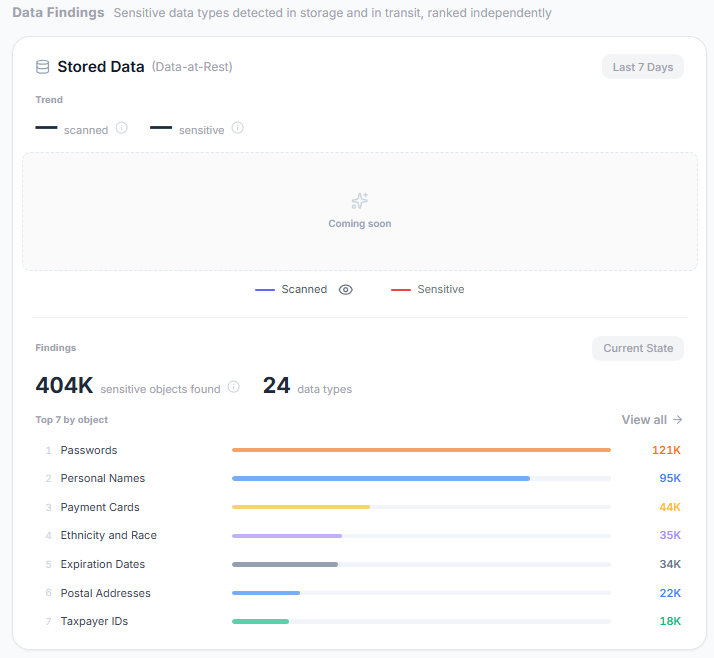Select the Personal Names finding
The width and height of the screenshot is (714, 658).
click(102, 478)
